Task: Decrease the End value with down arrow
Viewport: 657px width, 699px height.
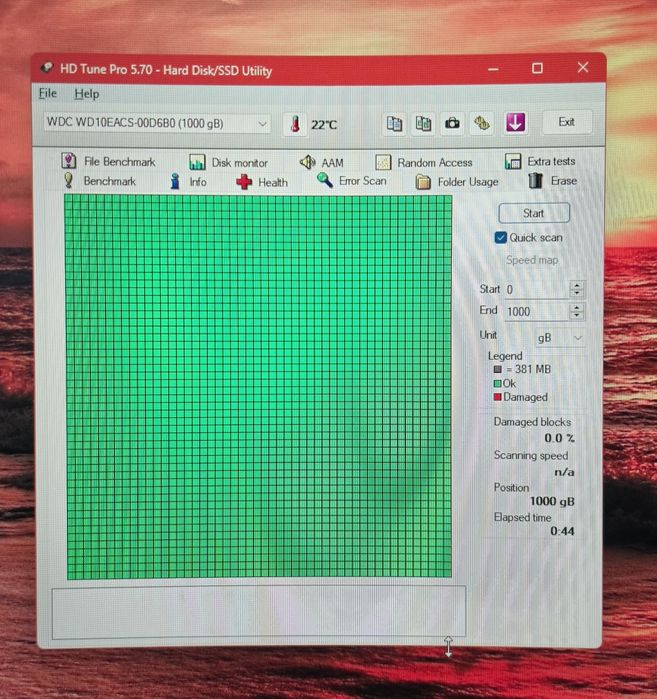Action: [x=577, y=315]
